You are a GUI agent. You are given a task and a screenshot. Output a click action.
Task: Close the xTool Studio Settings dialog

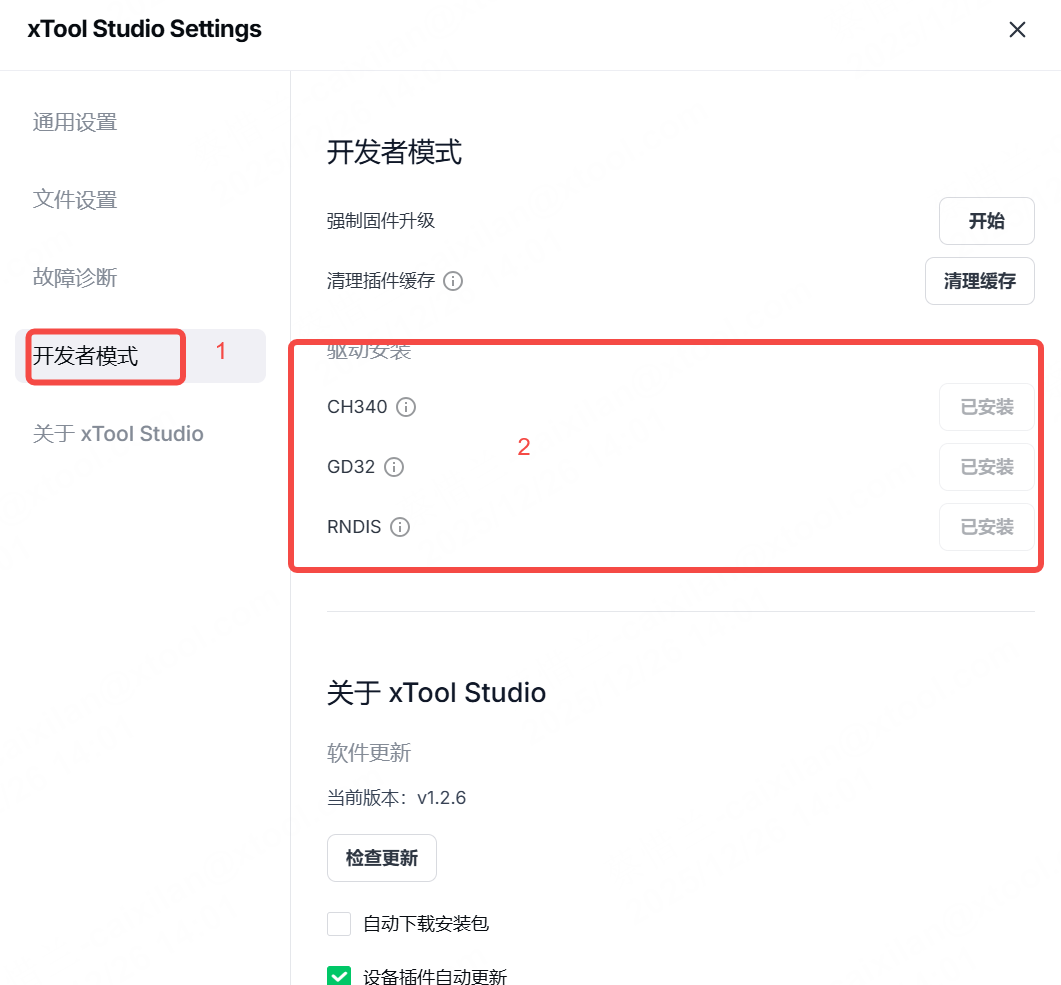1017,30
